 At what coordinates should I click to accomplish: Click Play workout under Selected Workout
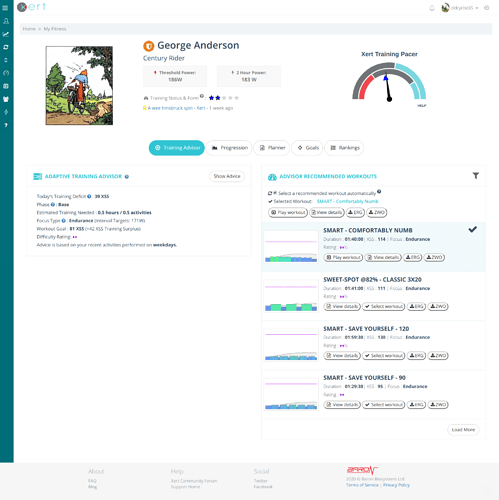click(x=288, y=212)
